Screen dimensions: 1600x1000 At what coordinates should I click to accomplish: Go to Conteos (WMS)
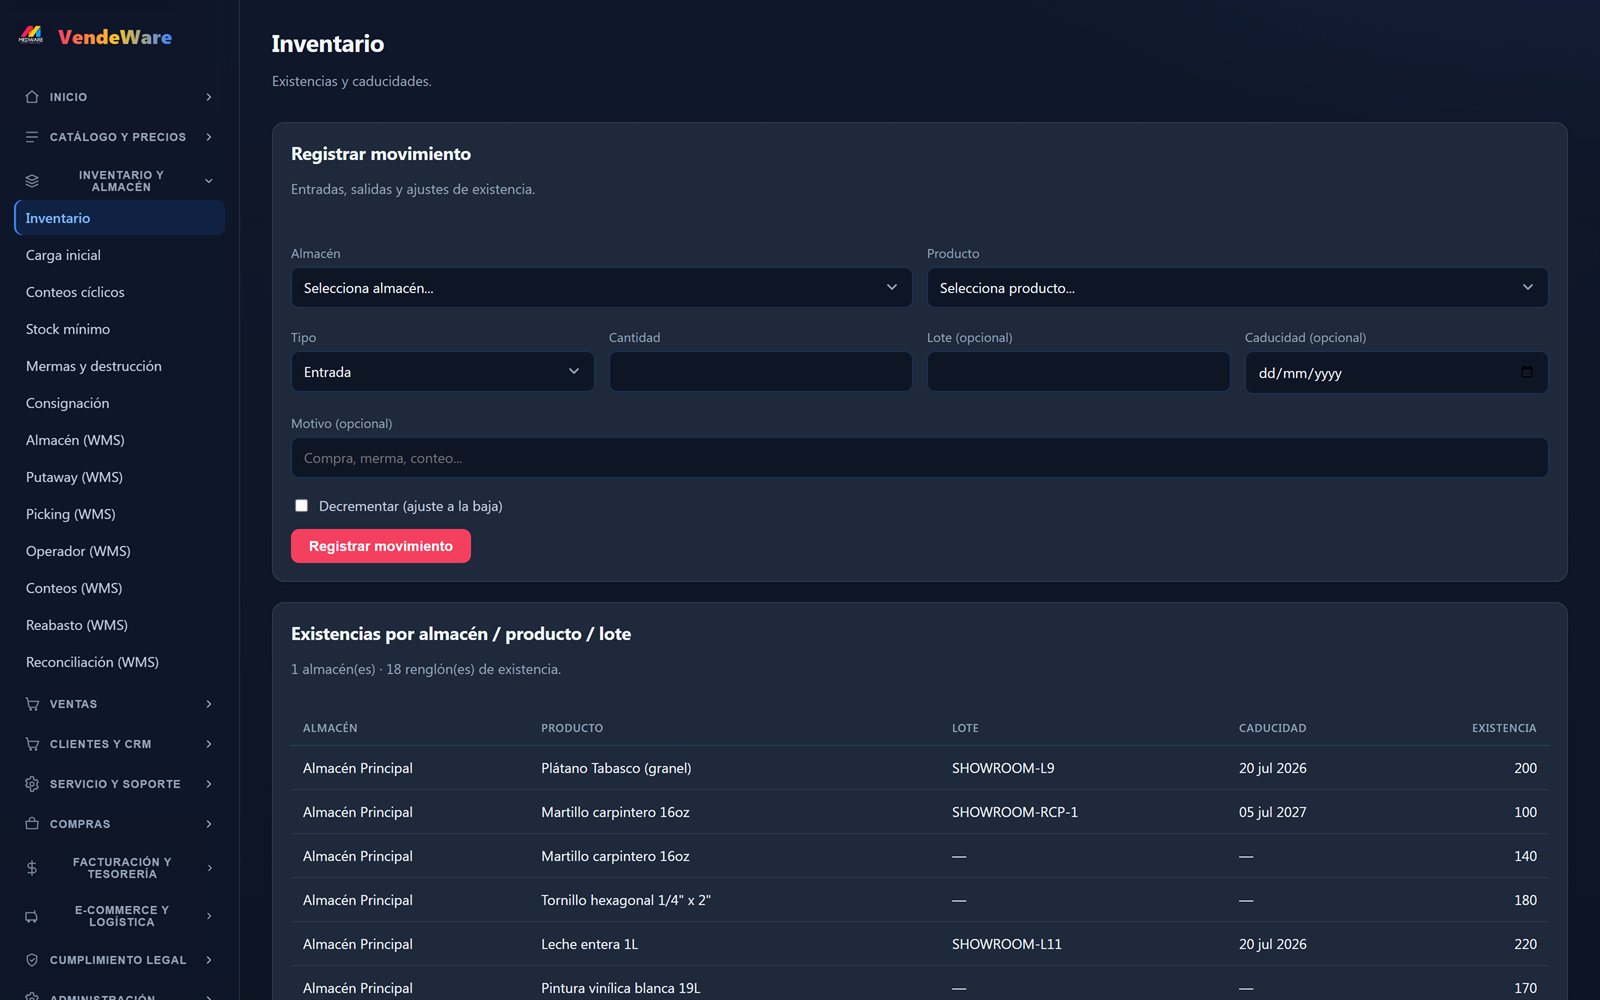(119, 588)
